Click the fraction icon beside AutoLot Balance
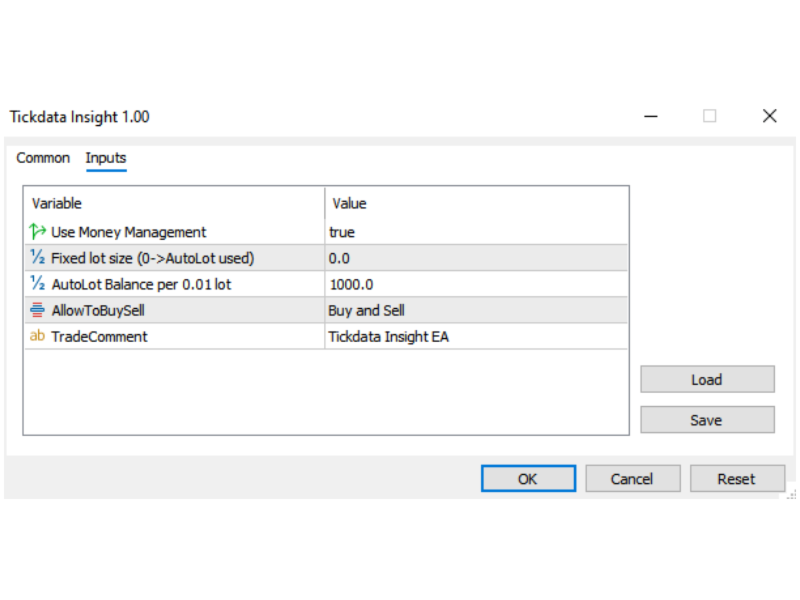This screenshot has width=800, height=600. (x=38, y=283)
